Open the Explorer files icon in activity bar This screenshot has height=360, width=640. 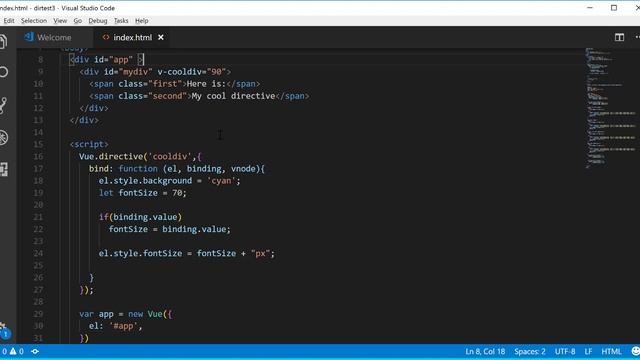3,41
